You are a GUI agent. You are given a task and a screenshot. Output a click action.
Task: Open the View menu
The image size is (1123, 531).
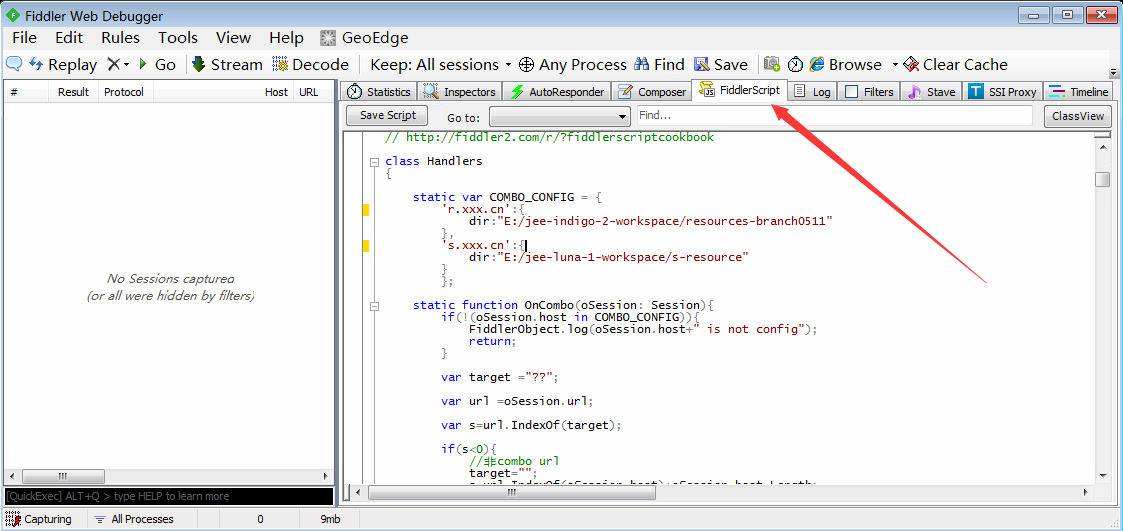coord(233,38)
